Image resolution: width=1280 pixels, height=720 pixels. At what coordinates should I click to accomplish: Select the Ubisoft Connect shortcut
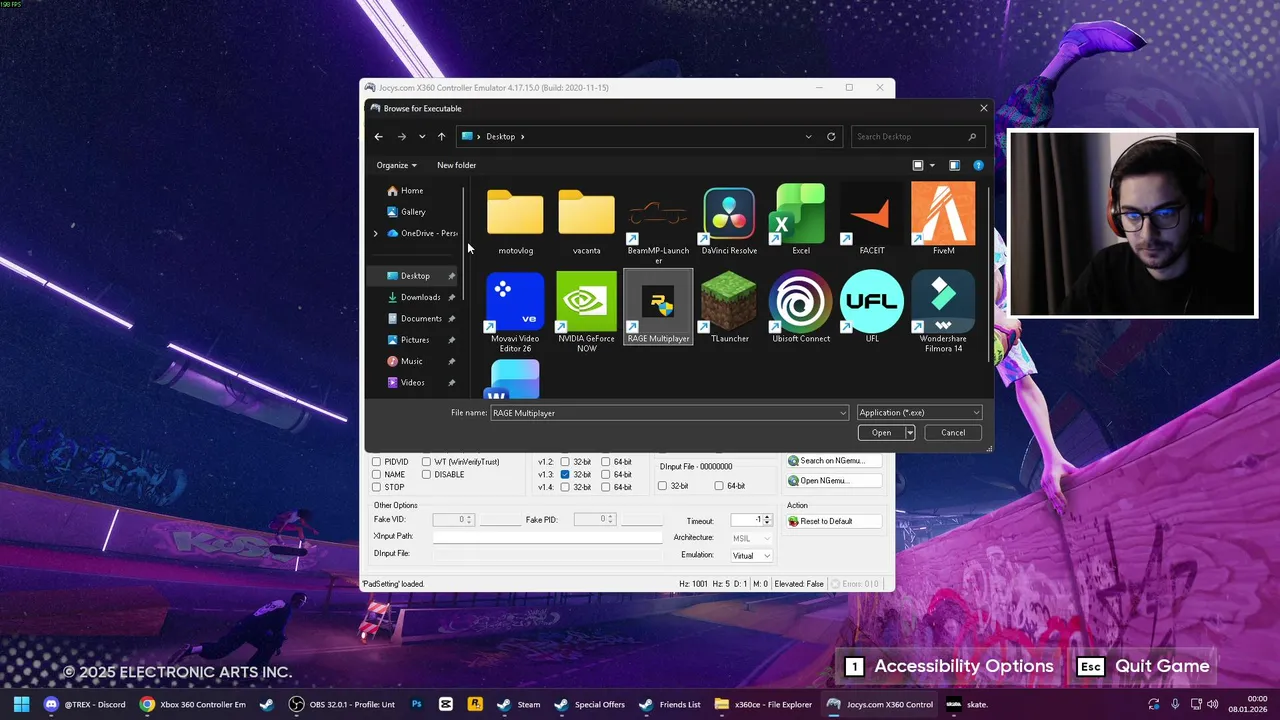point(801,307)
